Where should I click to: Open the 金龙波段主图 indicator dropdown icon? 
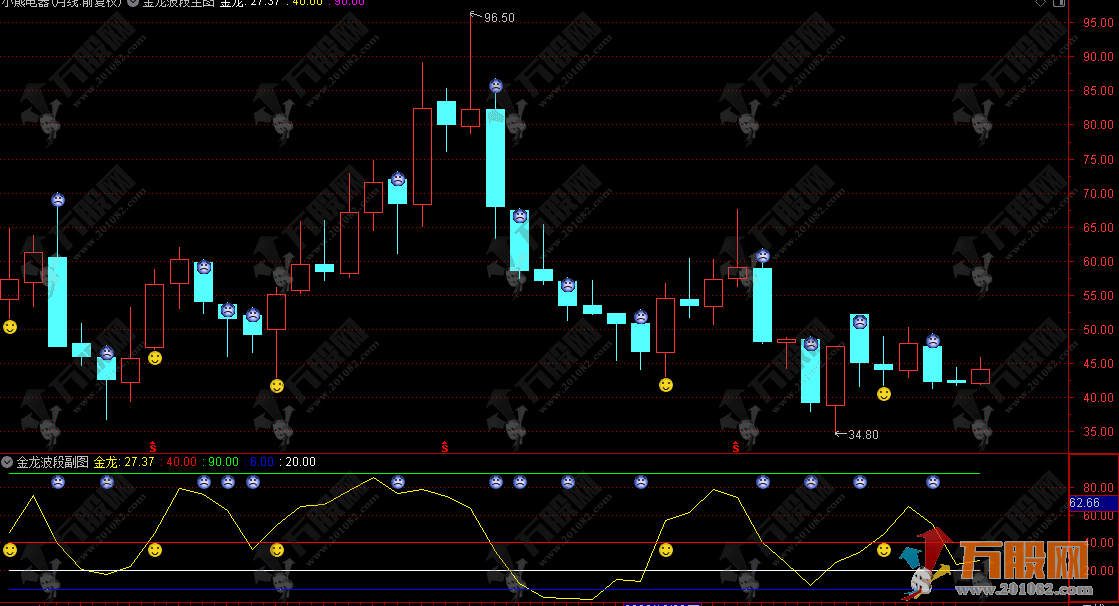pos(133,3)
